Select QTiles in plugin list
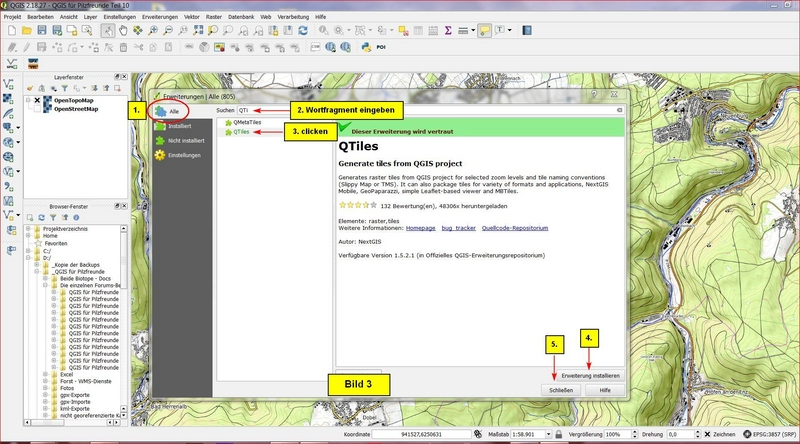 (x=241, y=132)
